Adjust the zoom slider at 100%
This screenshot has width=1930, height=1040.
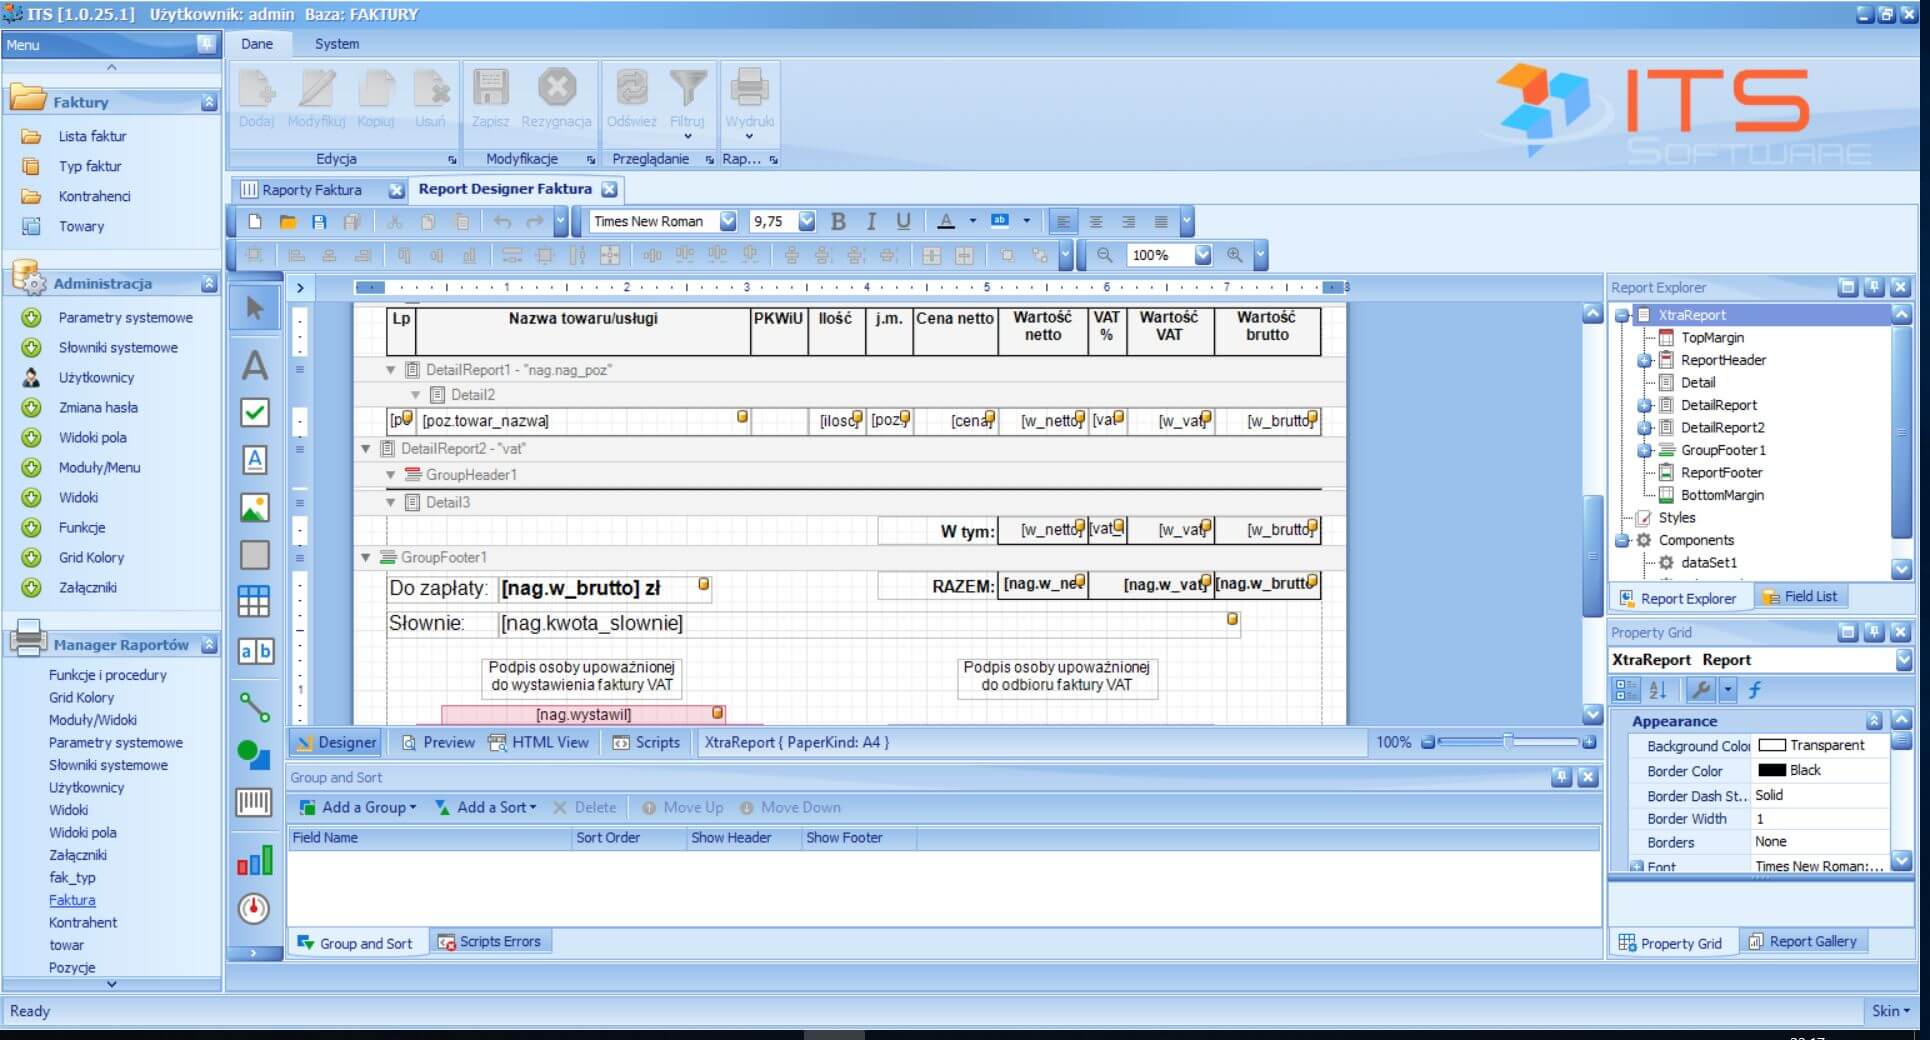tap(1507, 742)
